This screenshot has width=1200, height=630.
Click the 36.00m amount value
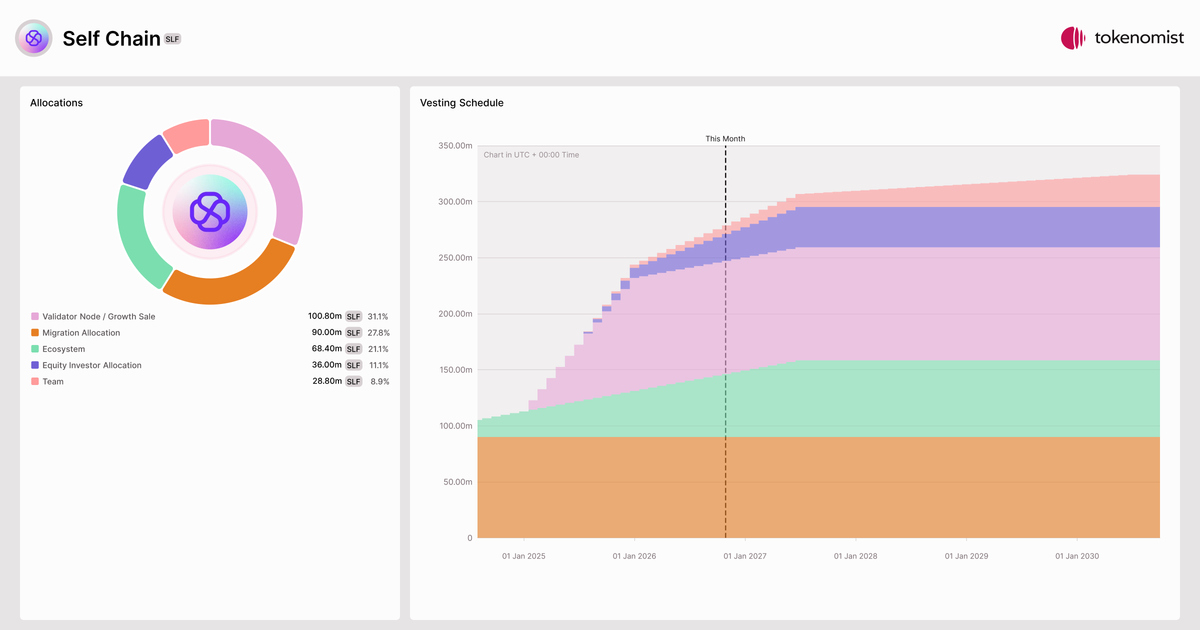[x=326, y=365]
